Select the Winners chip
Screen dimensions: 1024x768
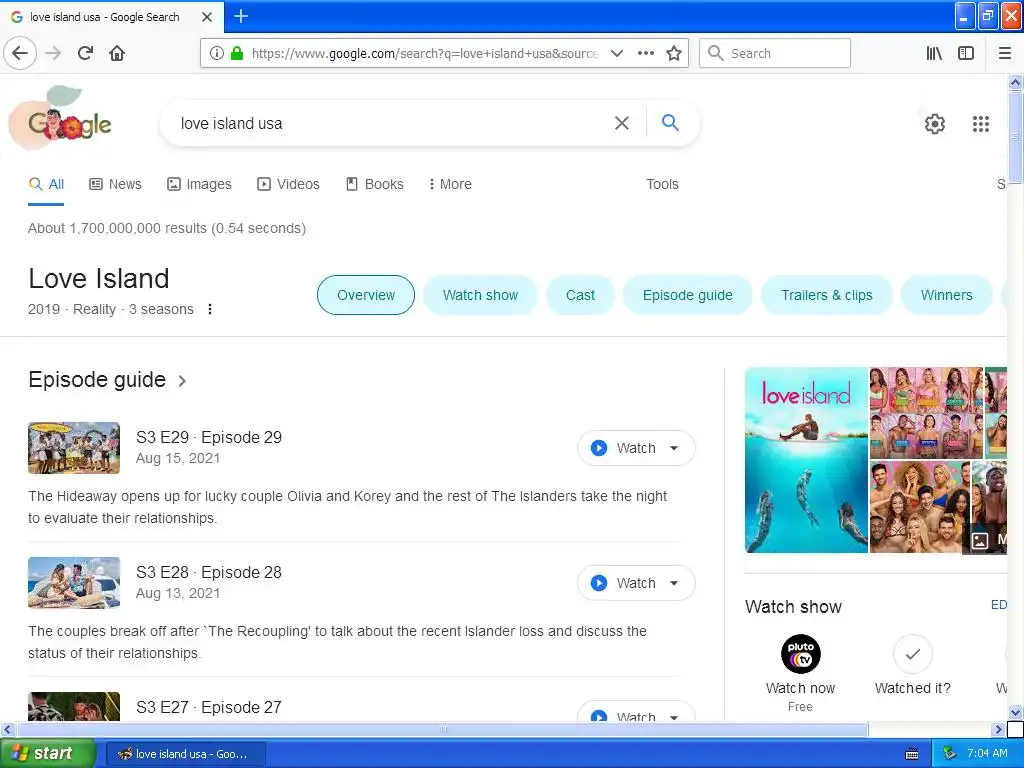946,295
